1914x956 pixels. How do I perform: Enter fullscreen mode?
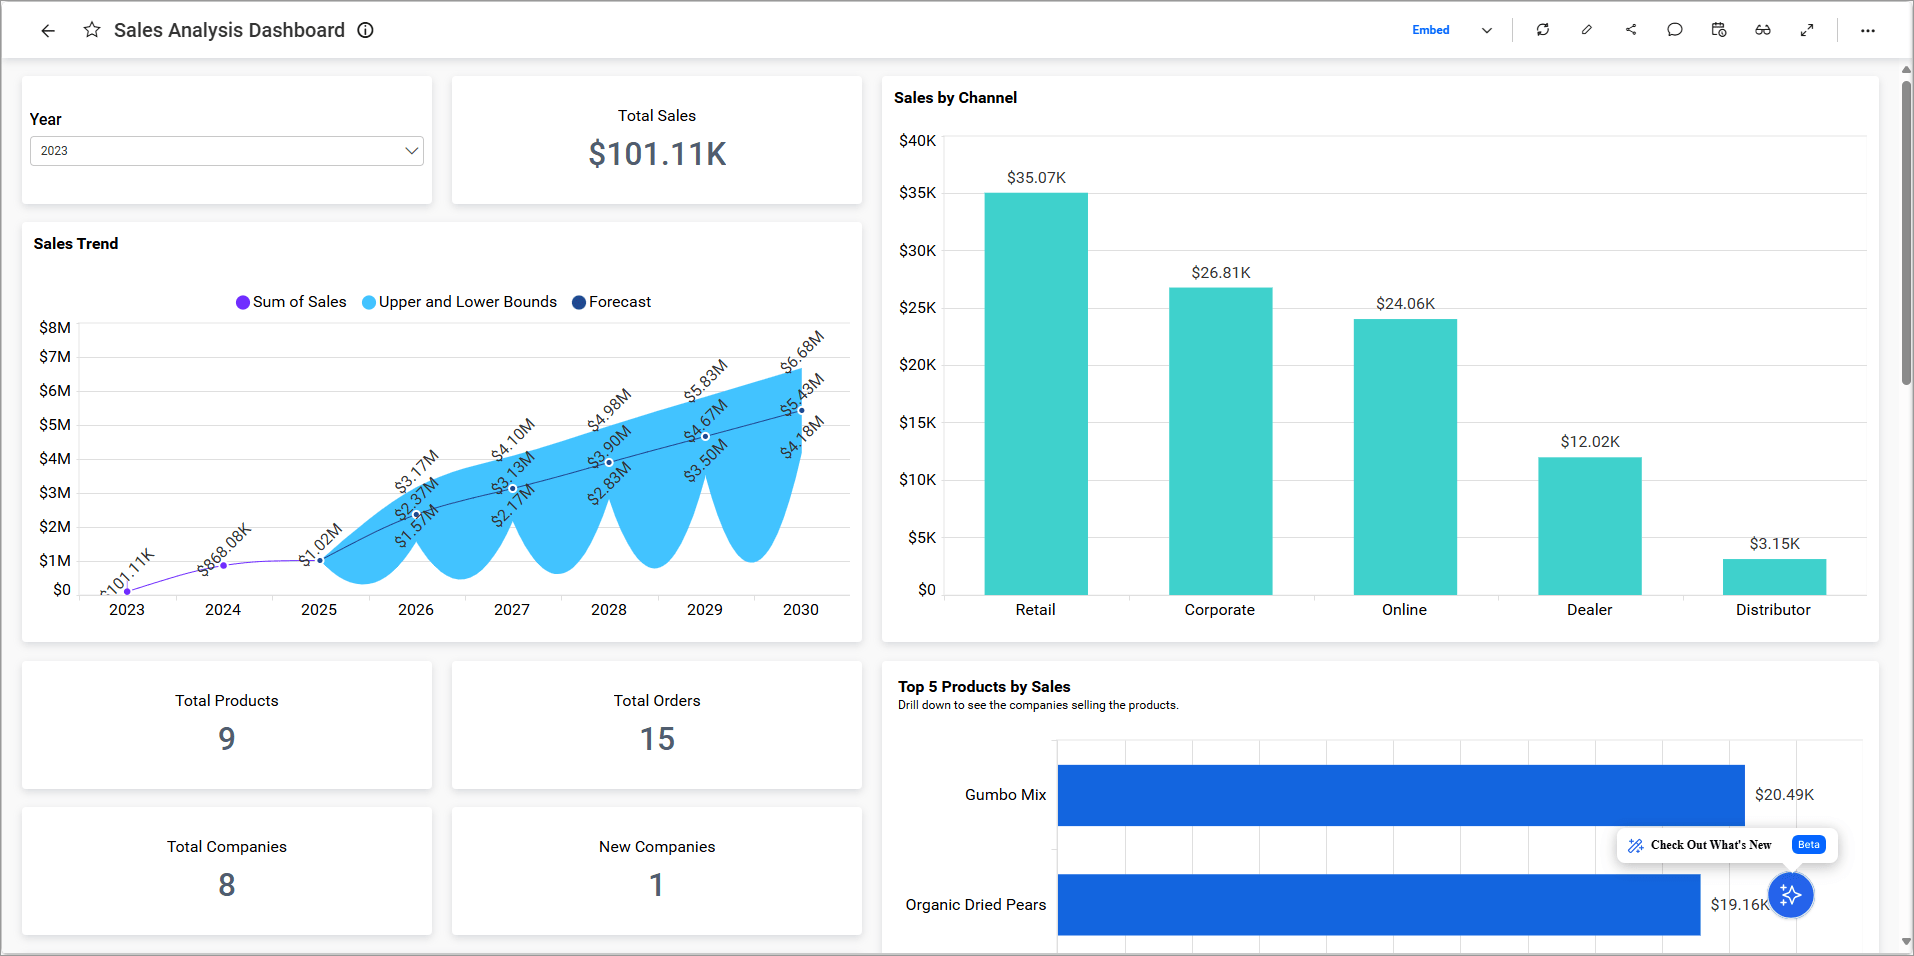tap(1807, 30)
